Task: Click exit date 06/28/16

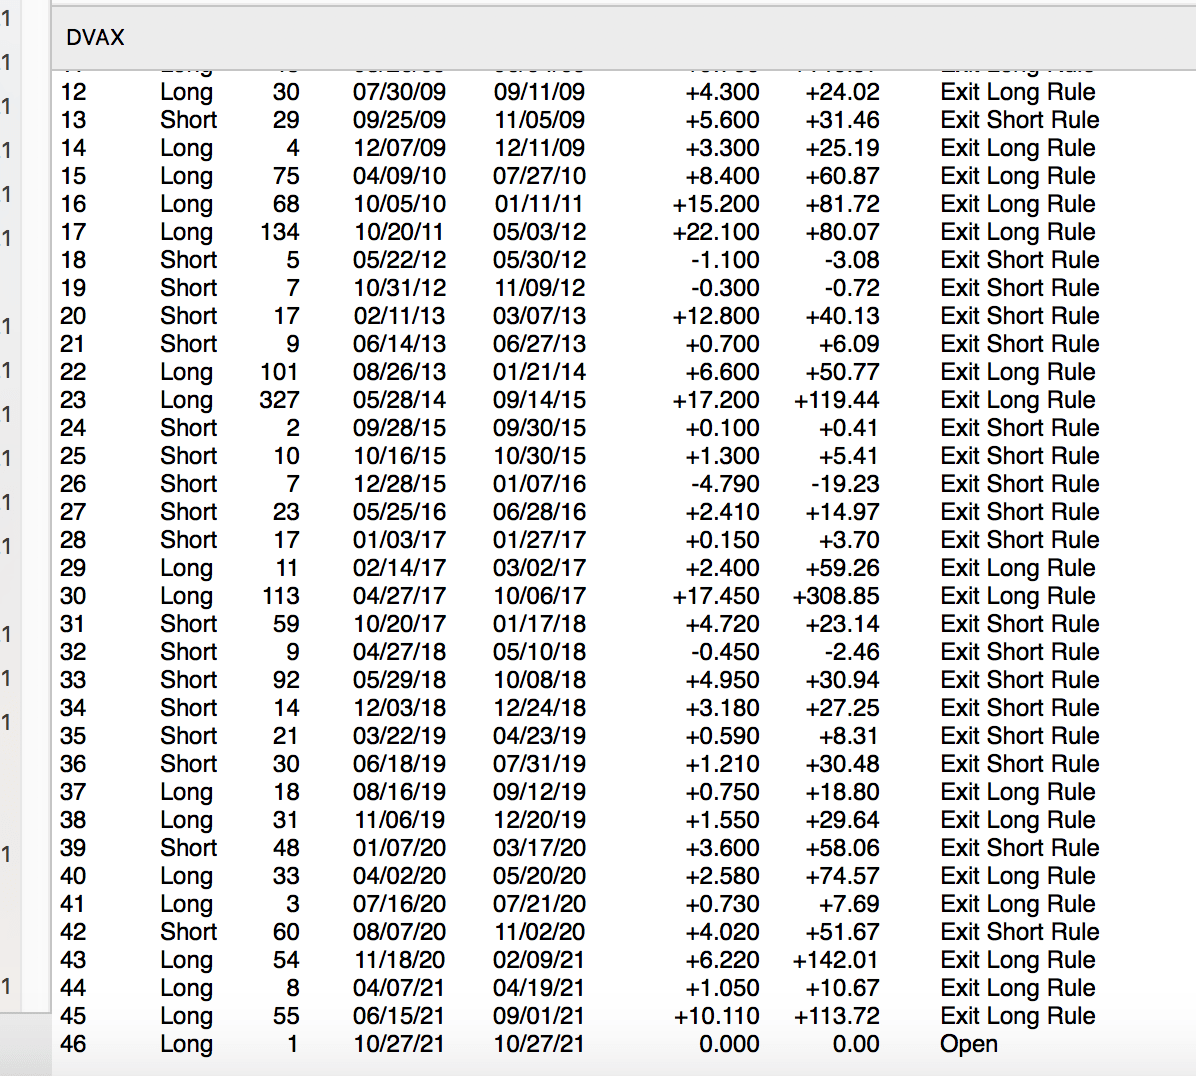Action: [x=539, y=512]
